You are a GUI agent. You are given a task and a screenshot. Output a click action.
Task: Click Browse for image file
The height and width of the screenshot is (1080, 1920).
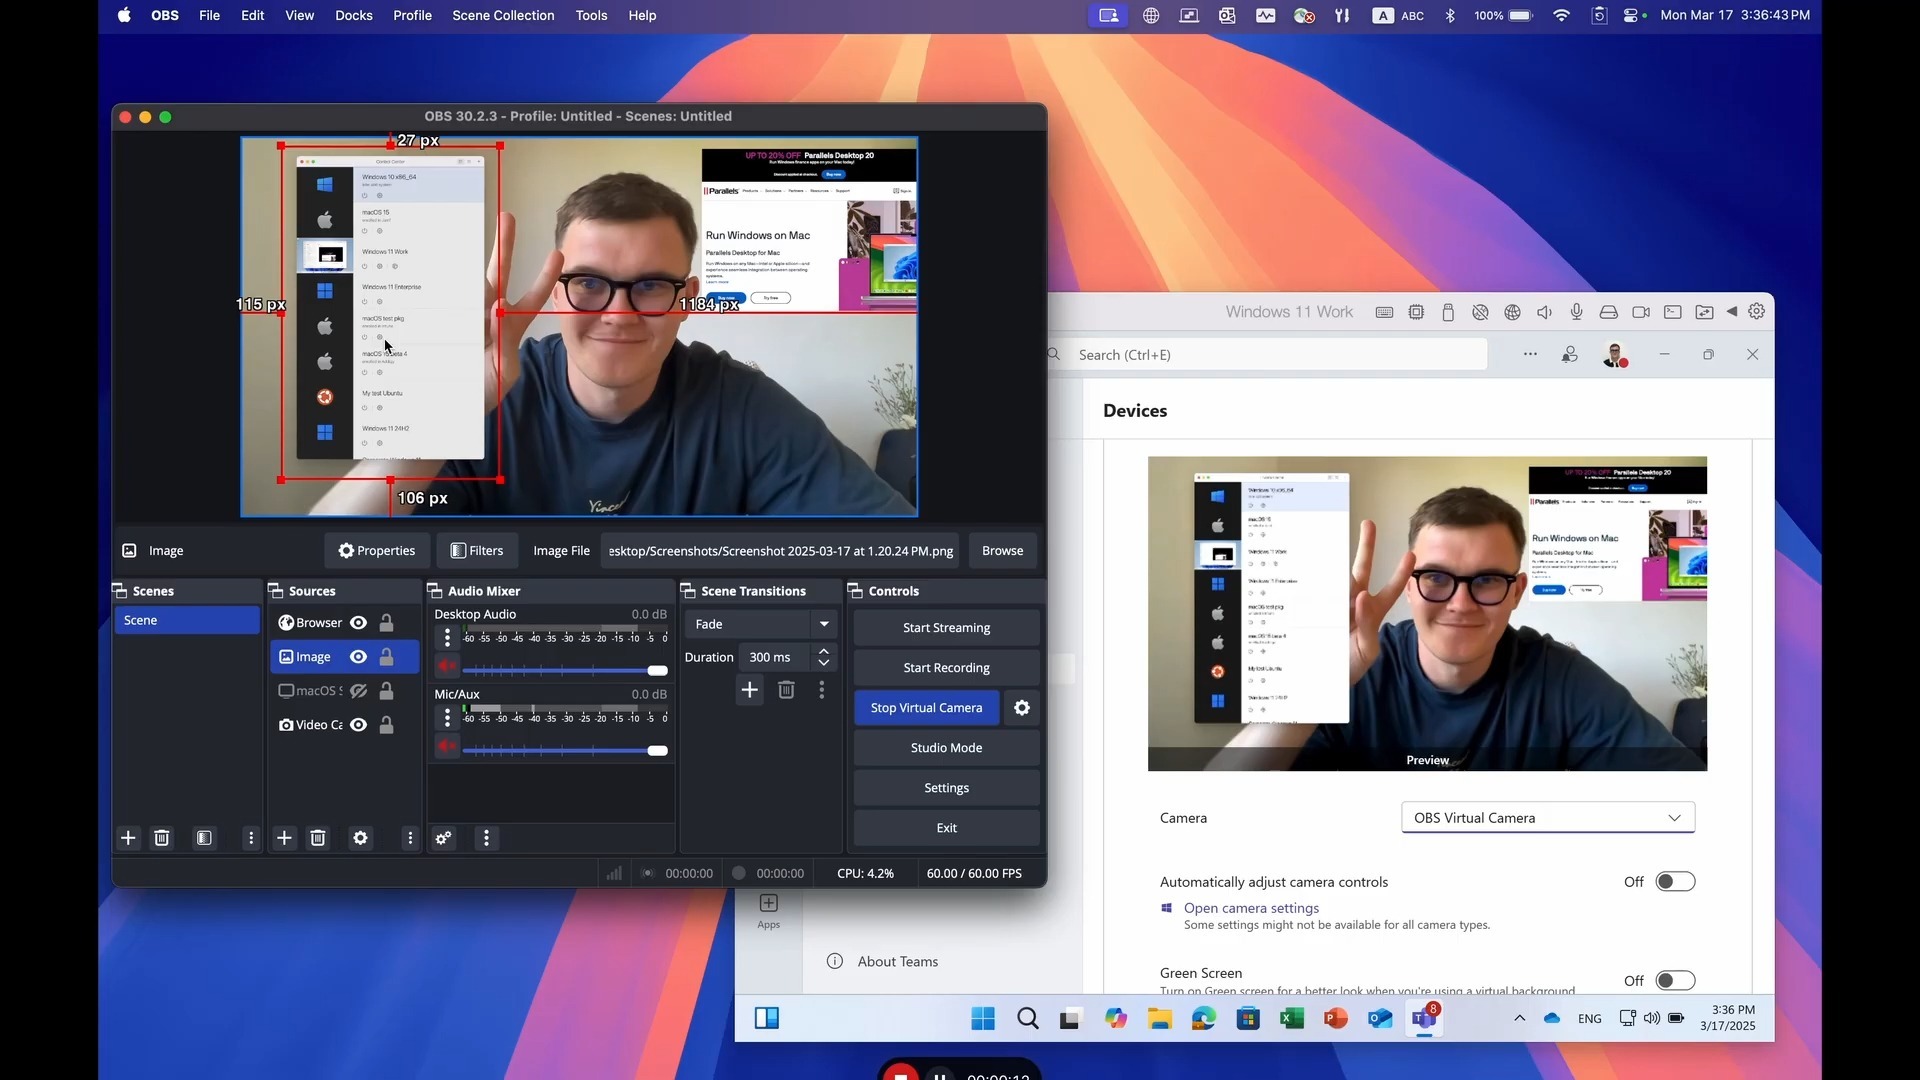1002,551
